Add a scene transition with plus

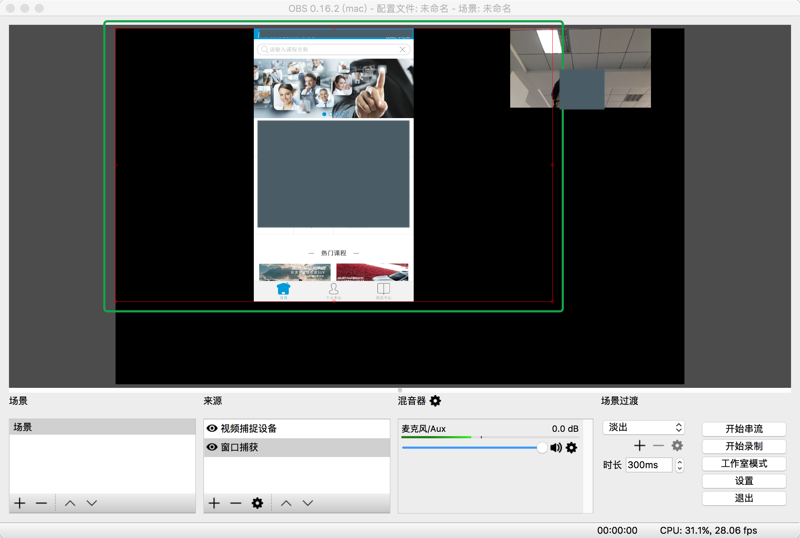tap(639, 446)
